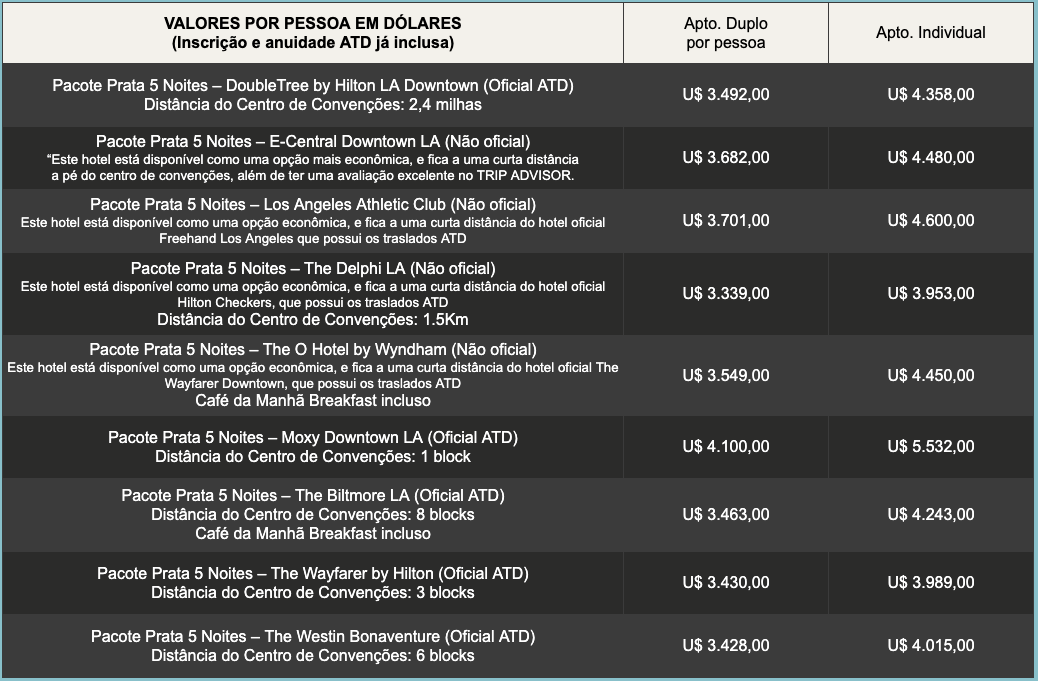Choose The Wayfarer by Hilton package

(312, 574)
